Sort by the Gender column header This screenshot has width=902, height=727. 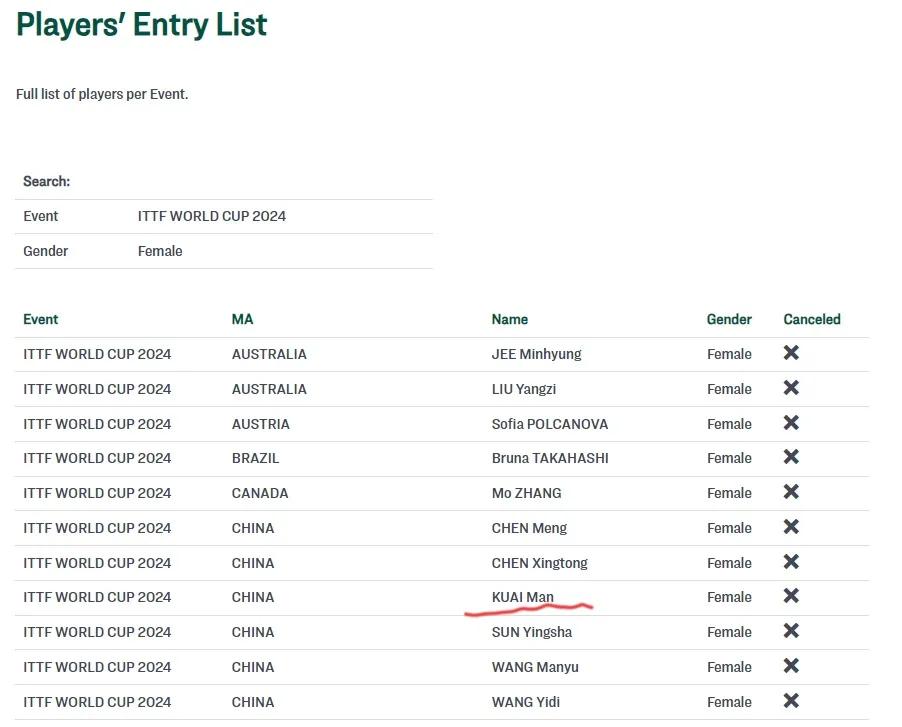(729, 319)
